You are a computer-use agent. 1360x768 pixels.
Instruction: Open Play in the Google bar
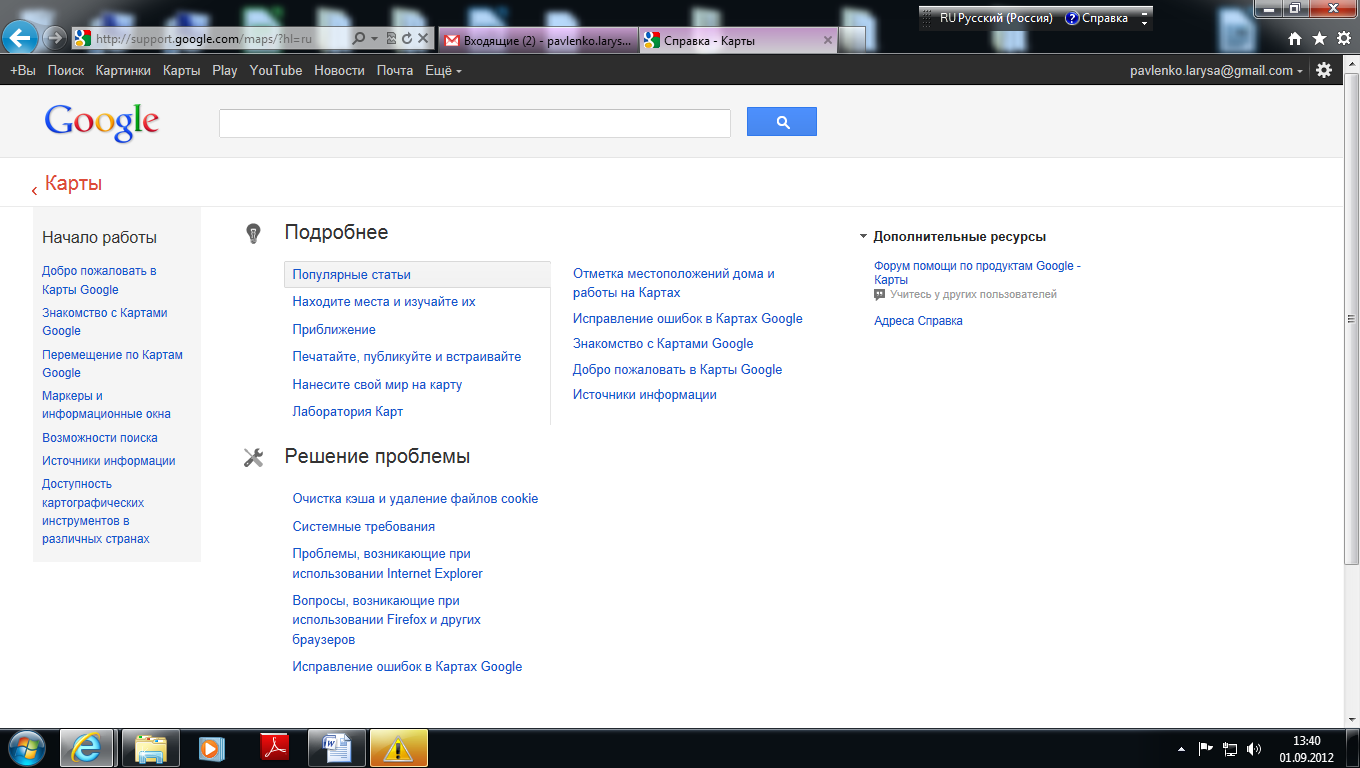click(225, 71)
